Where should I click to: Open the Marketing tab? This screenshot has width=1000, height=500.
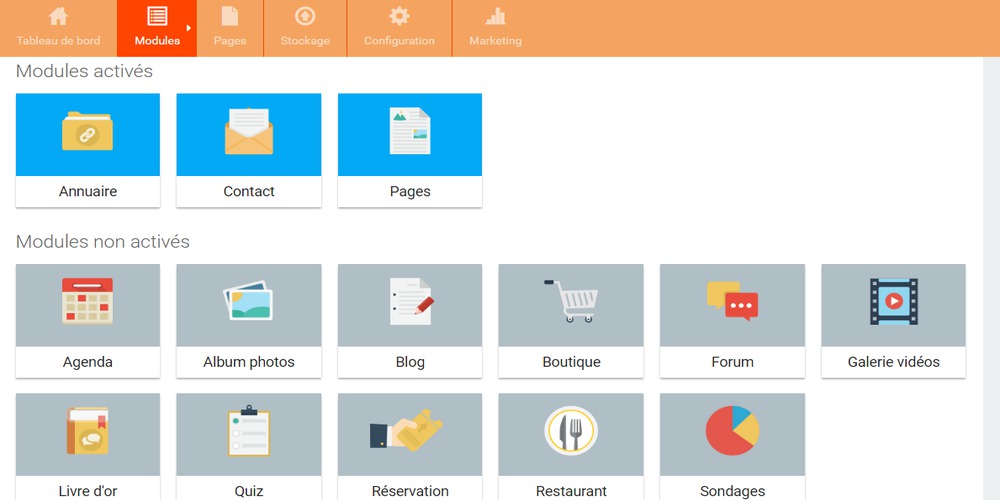coord(496,28)
